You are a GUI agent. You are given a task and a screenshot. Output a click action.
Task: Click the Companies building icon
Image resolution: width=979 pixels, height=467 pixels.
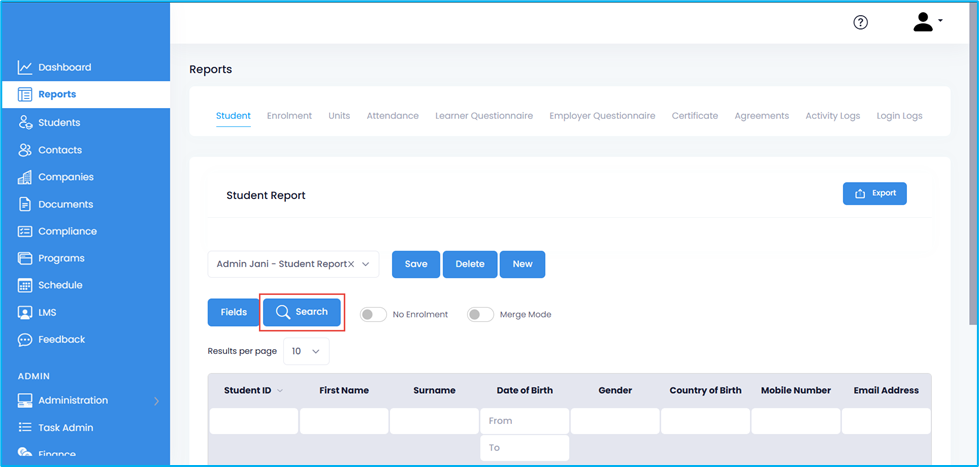coord(25,177)
